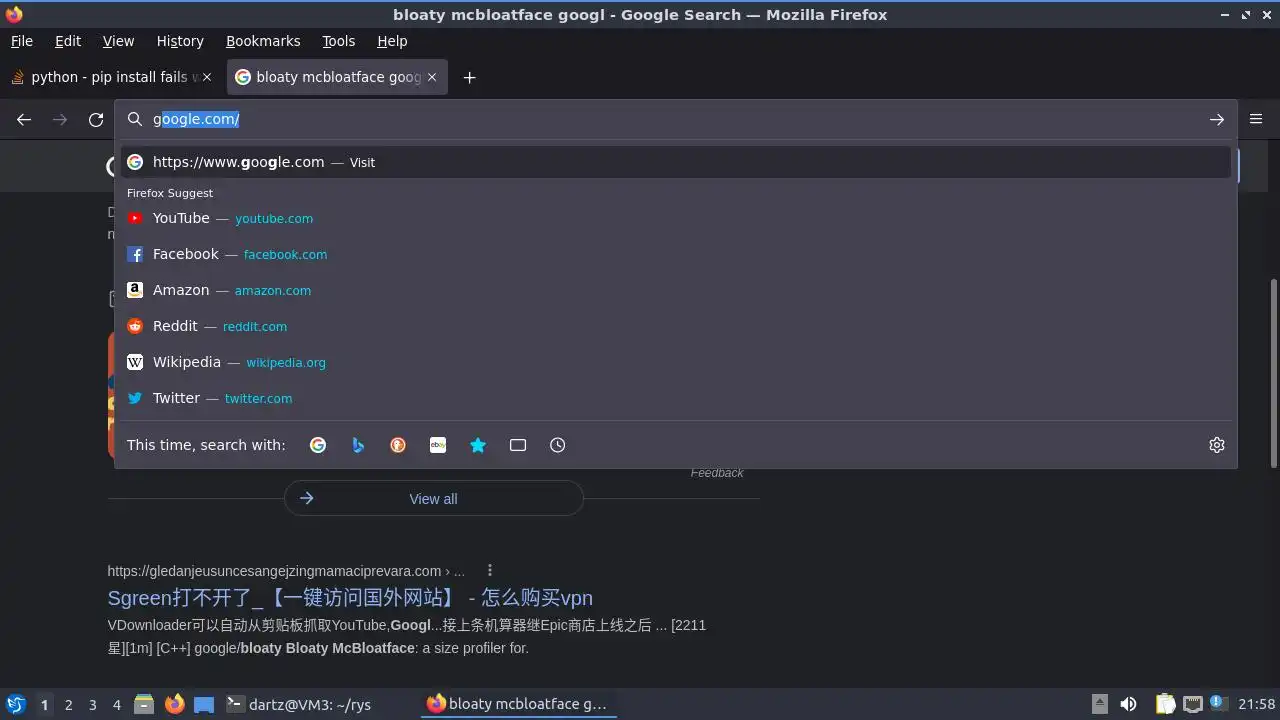Switch to workspace 2
1280x720 pixels.
[x=68, y=704]
